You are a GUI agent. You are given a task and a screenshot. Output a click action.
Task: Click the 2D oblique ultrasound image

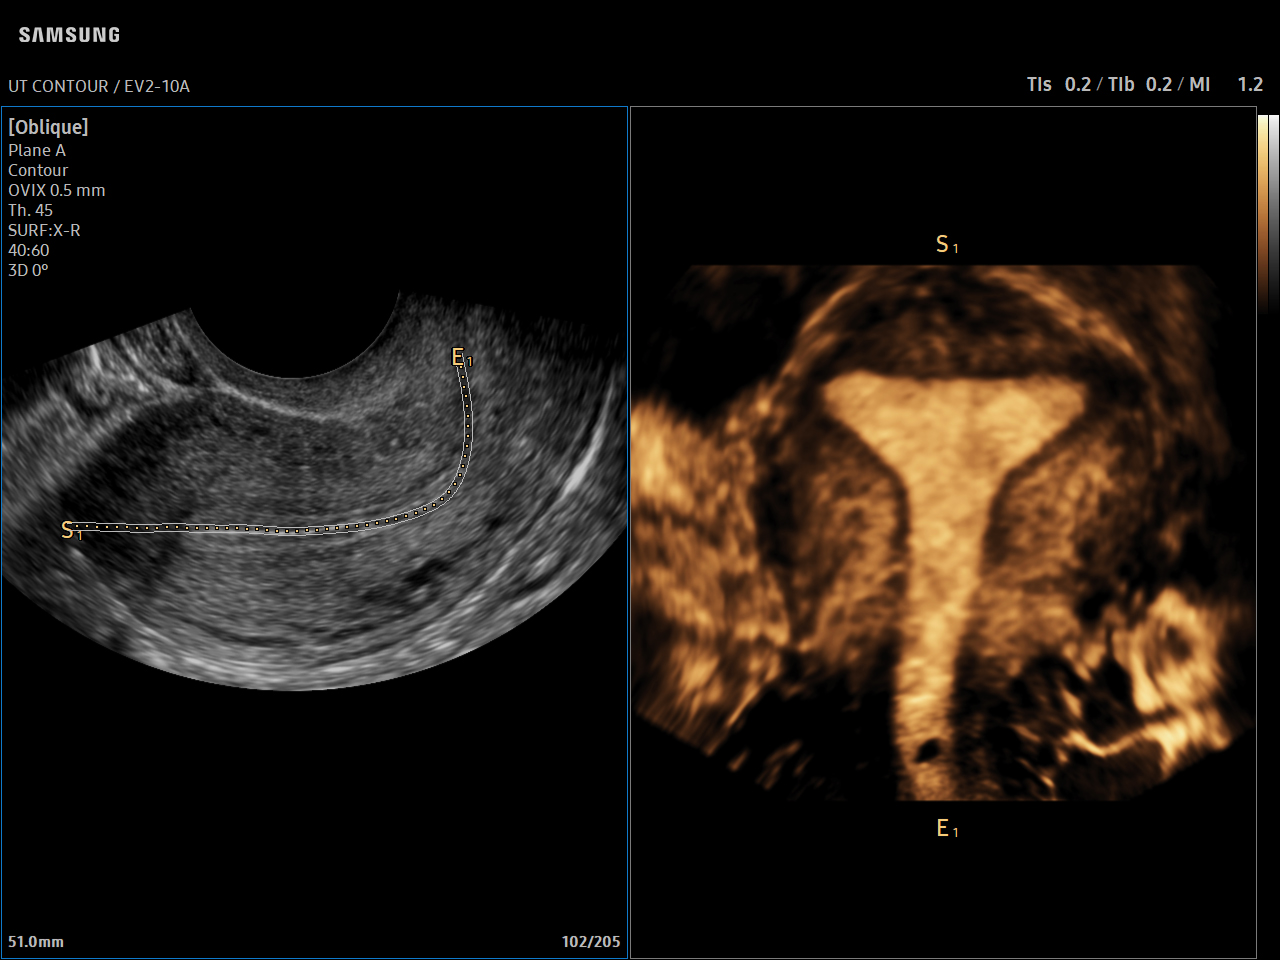pyautogui.click(x=314, y=490)
